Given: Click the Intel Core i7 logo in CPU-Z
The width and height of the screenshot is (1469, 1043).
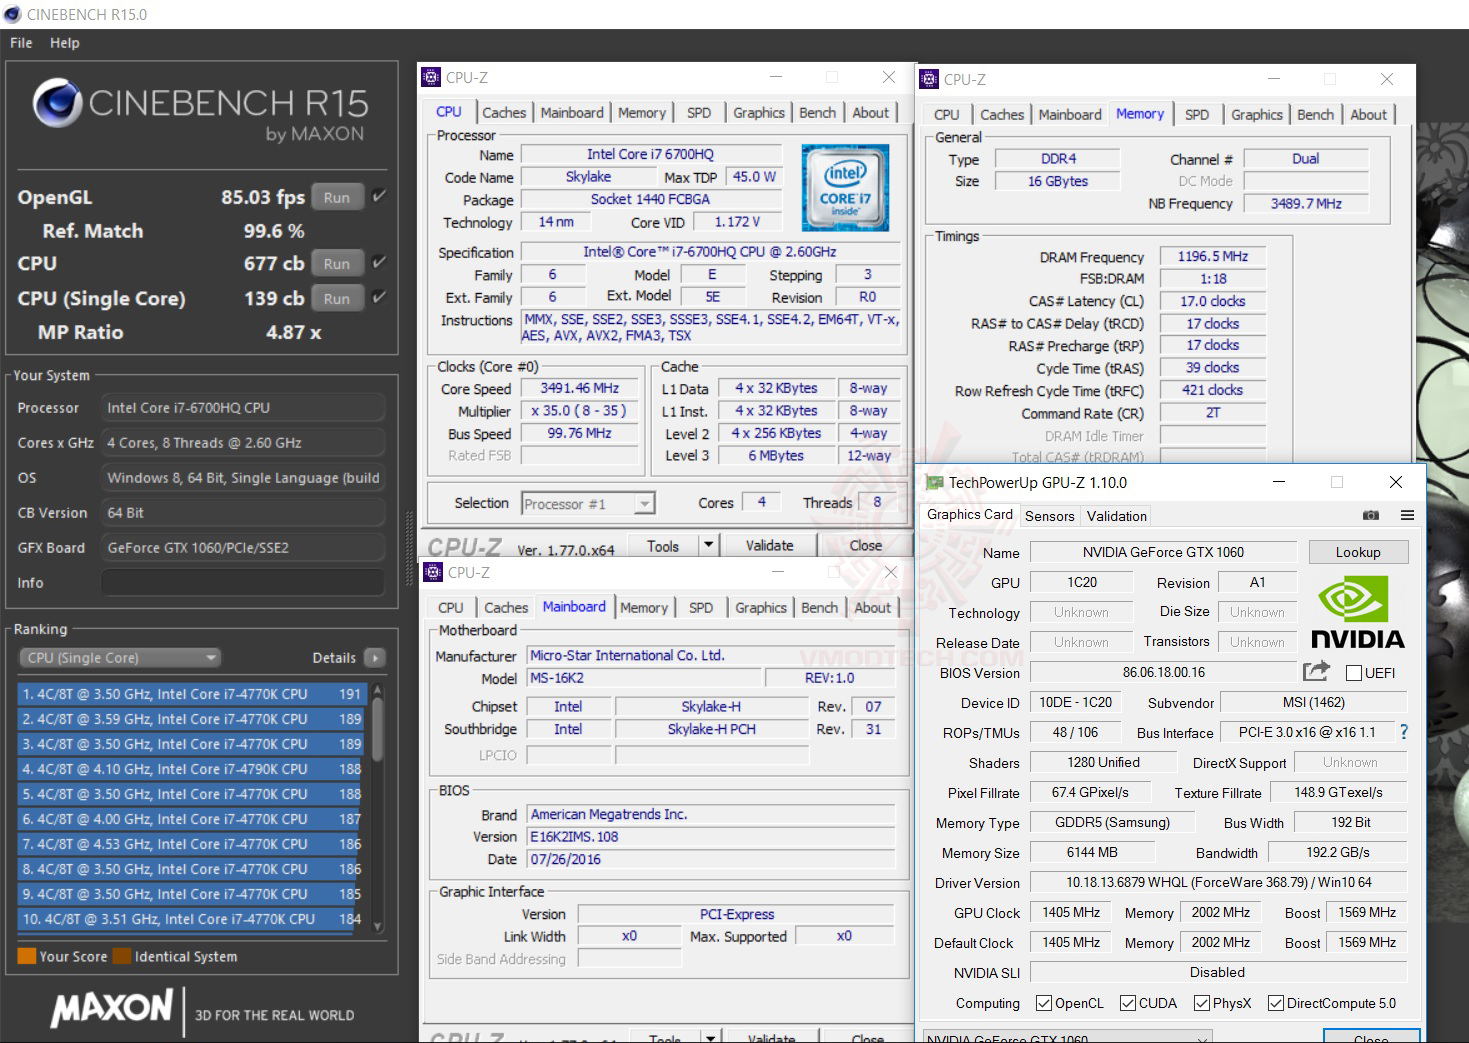Looking at the screenshot, I should [845, 187].
